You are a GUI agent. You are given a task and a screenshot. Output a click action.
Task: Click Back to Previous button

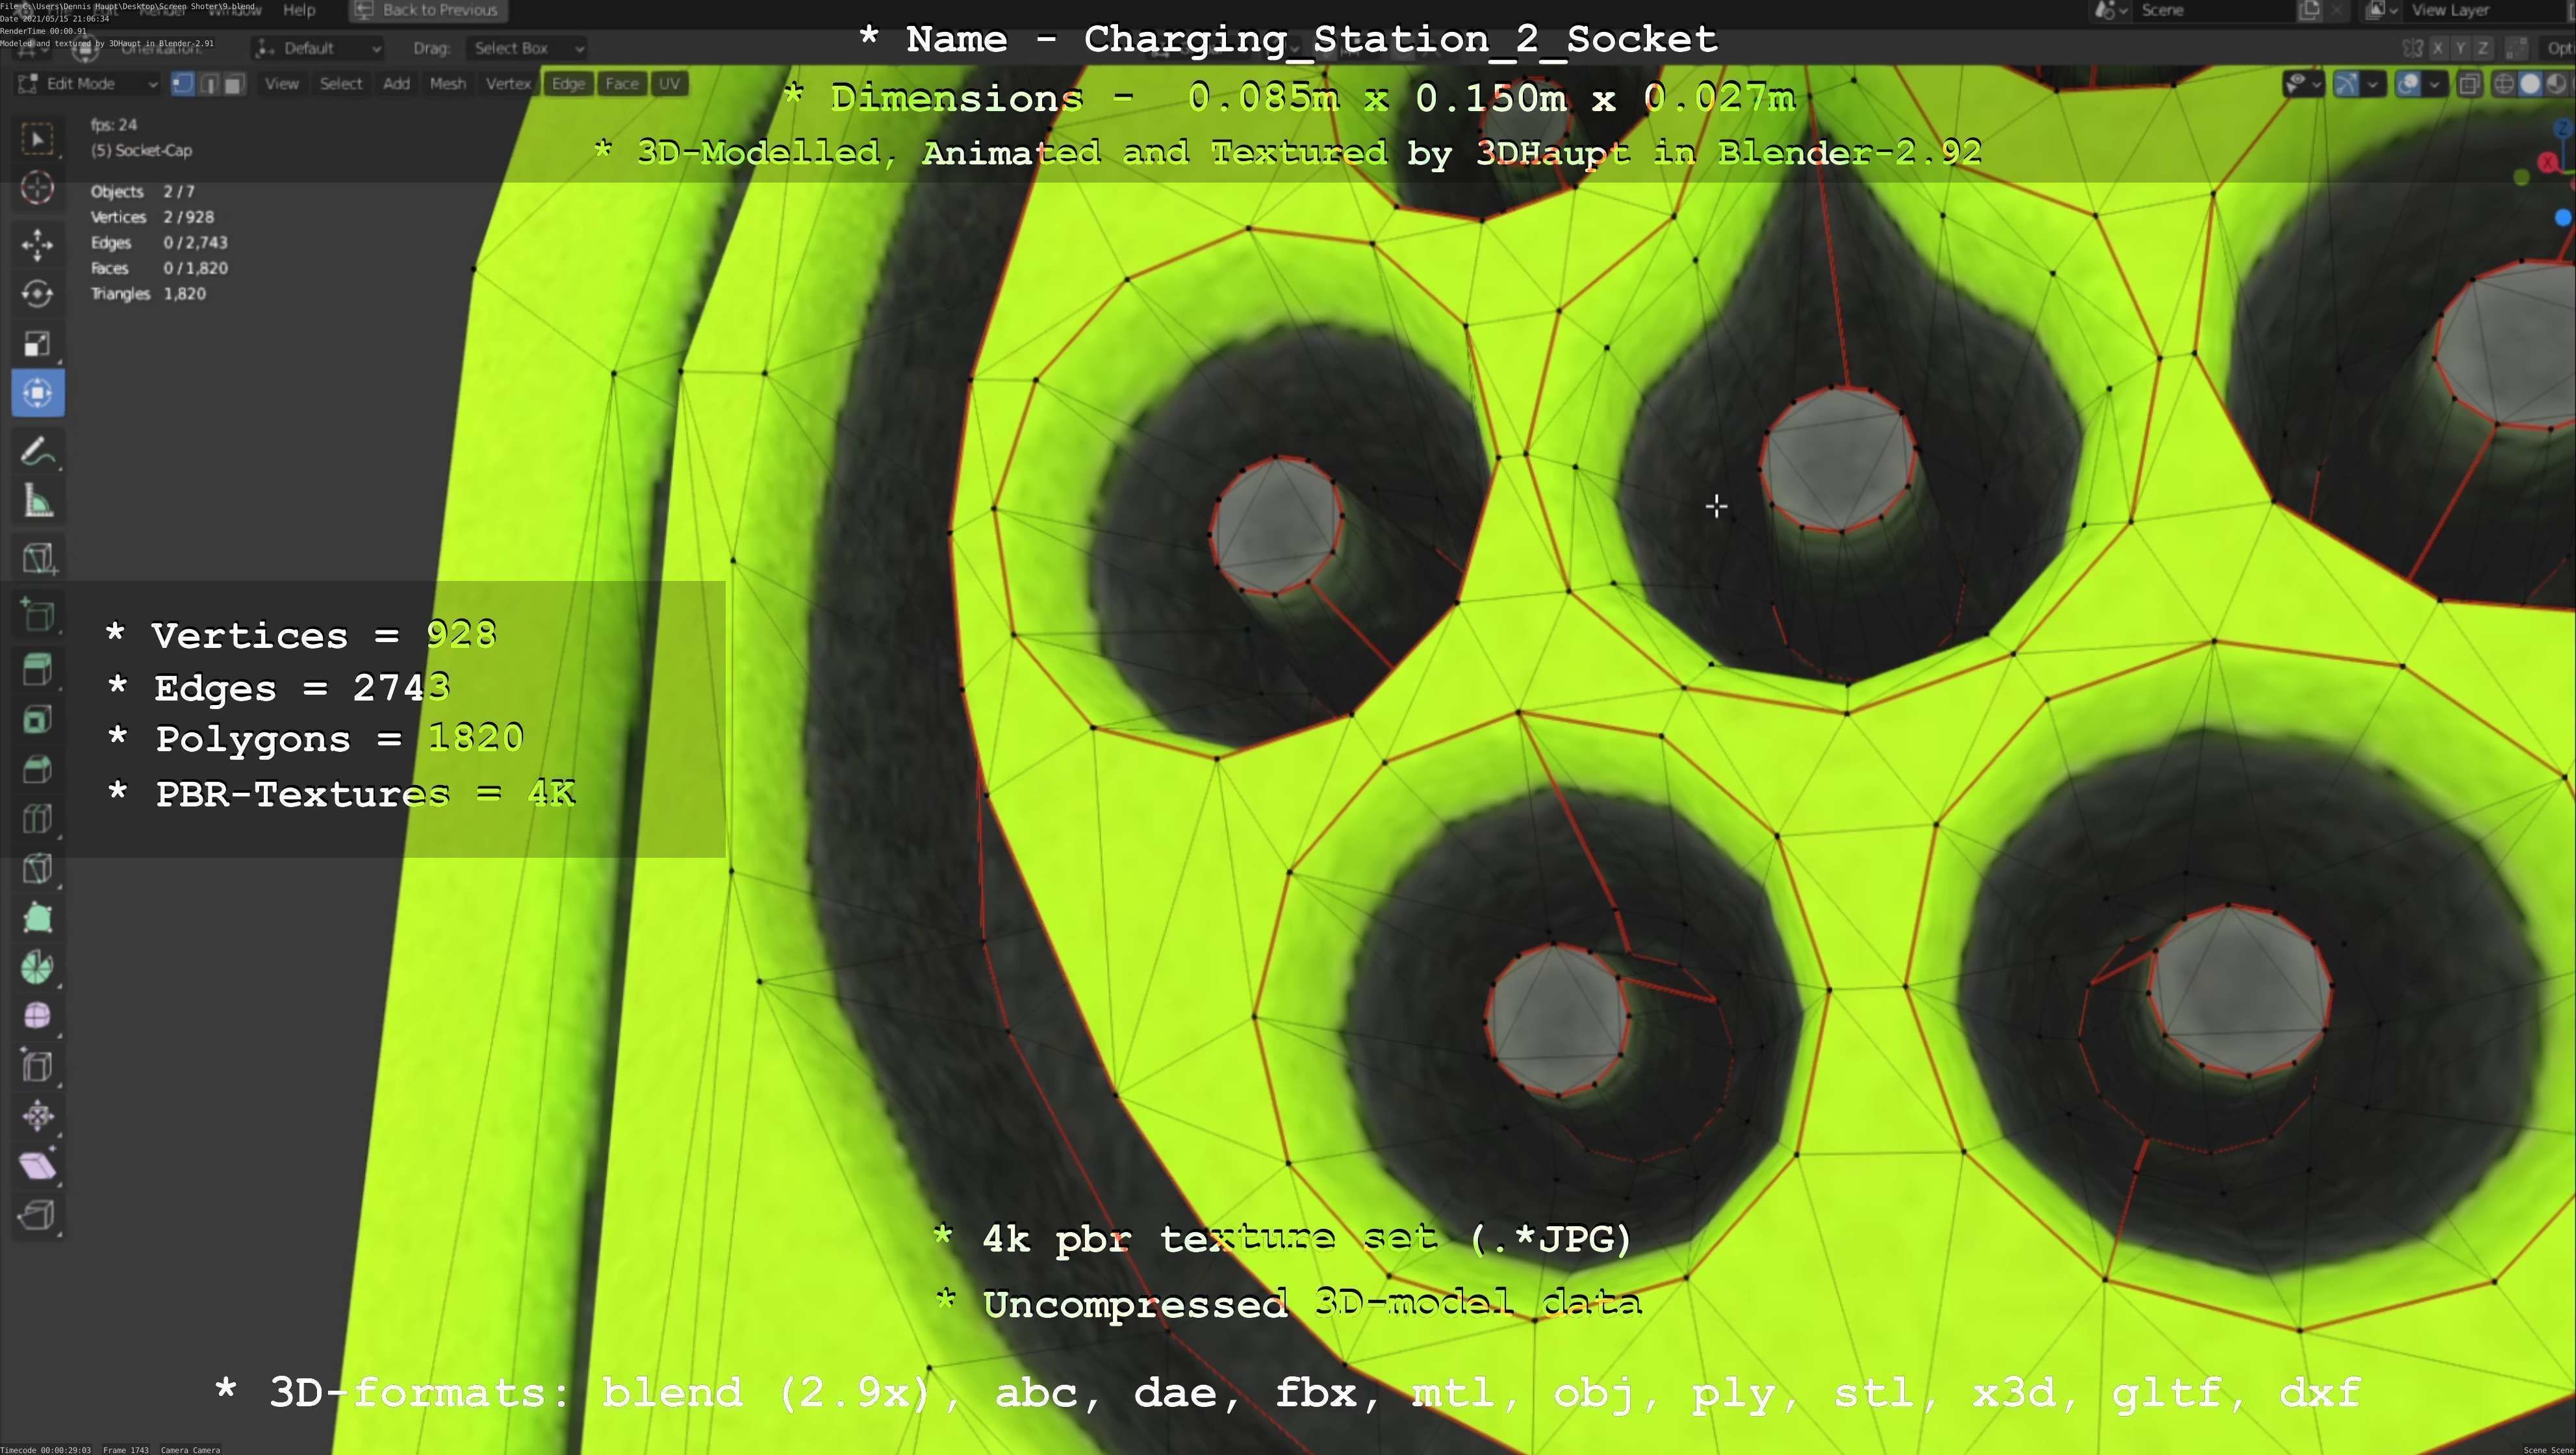click(427, 10)
